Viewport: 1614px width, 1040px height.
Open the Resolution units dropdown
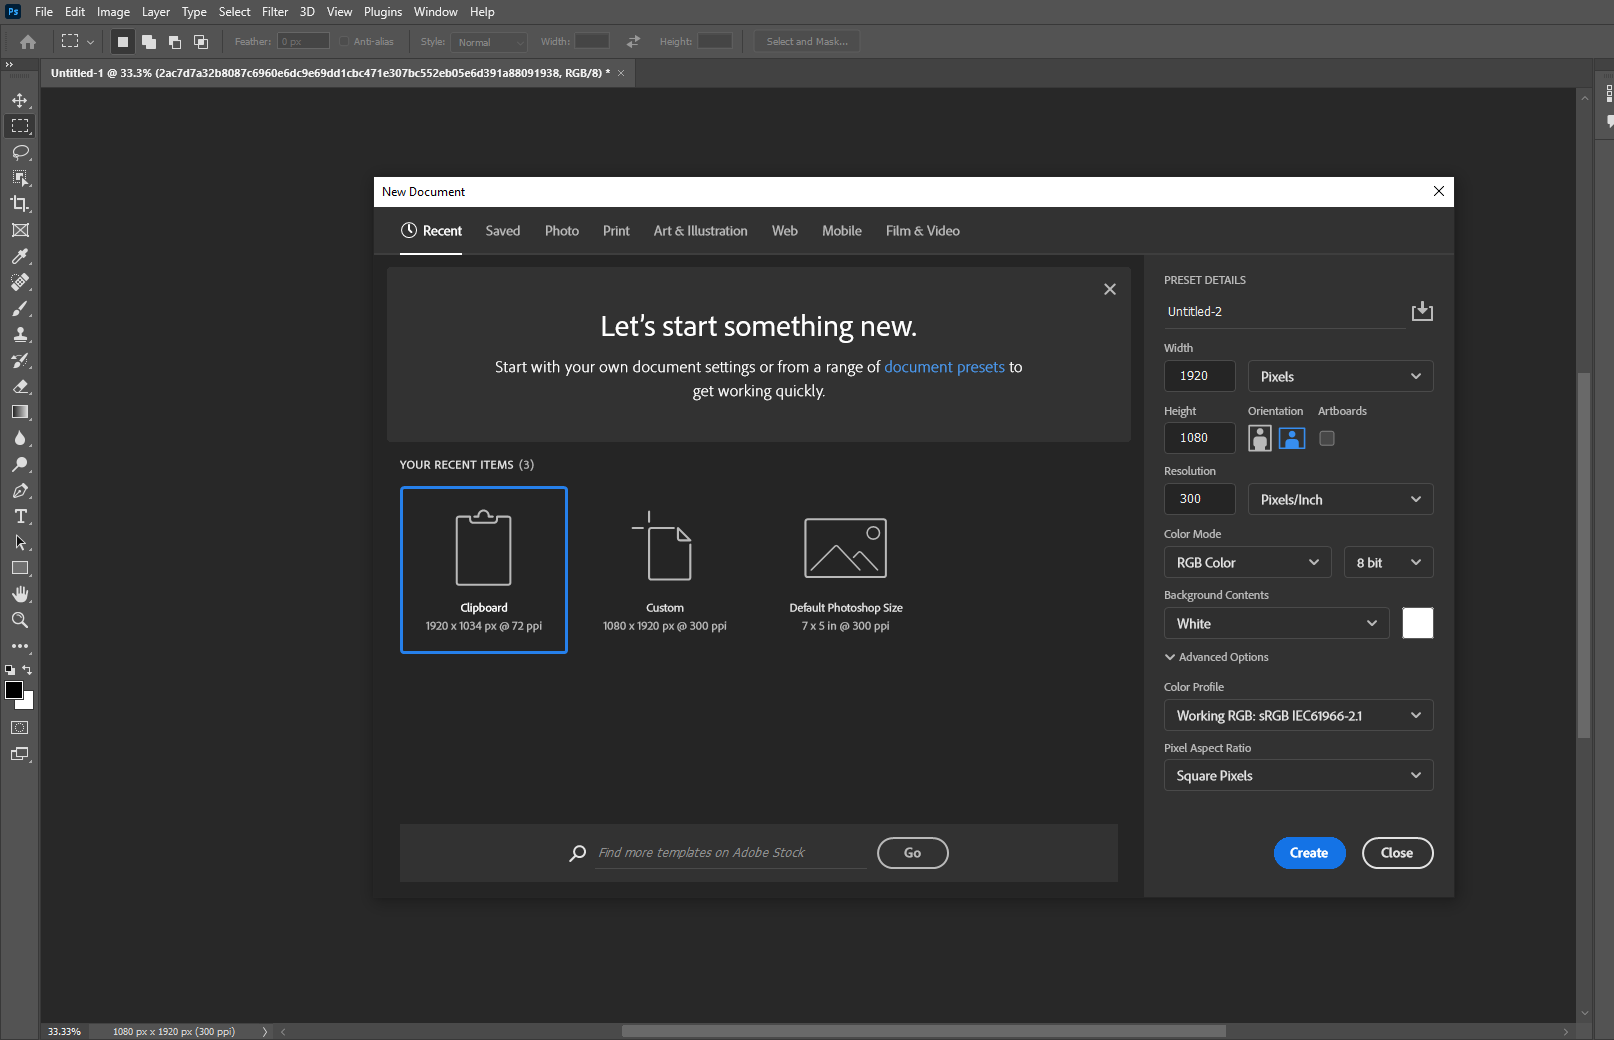1340,499
